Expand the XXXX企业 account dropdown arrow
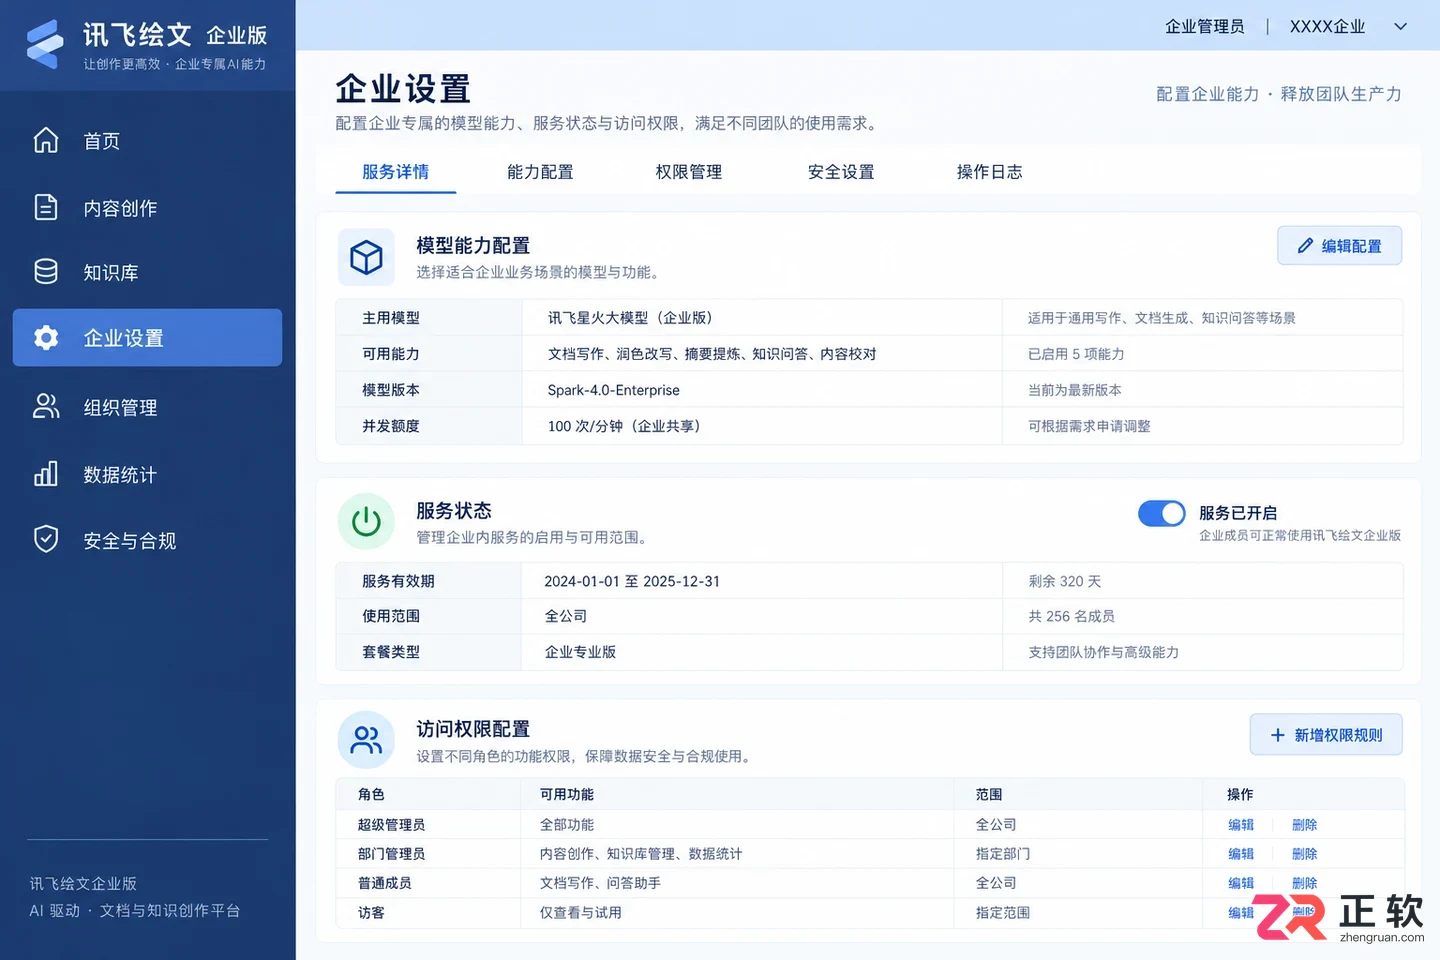Viewport: 1440px width, 960px height. [x=1401, y=27]
